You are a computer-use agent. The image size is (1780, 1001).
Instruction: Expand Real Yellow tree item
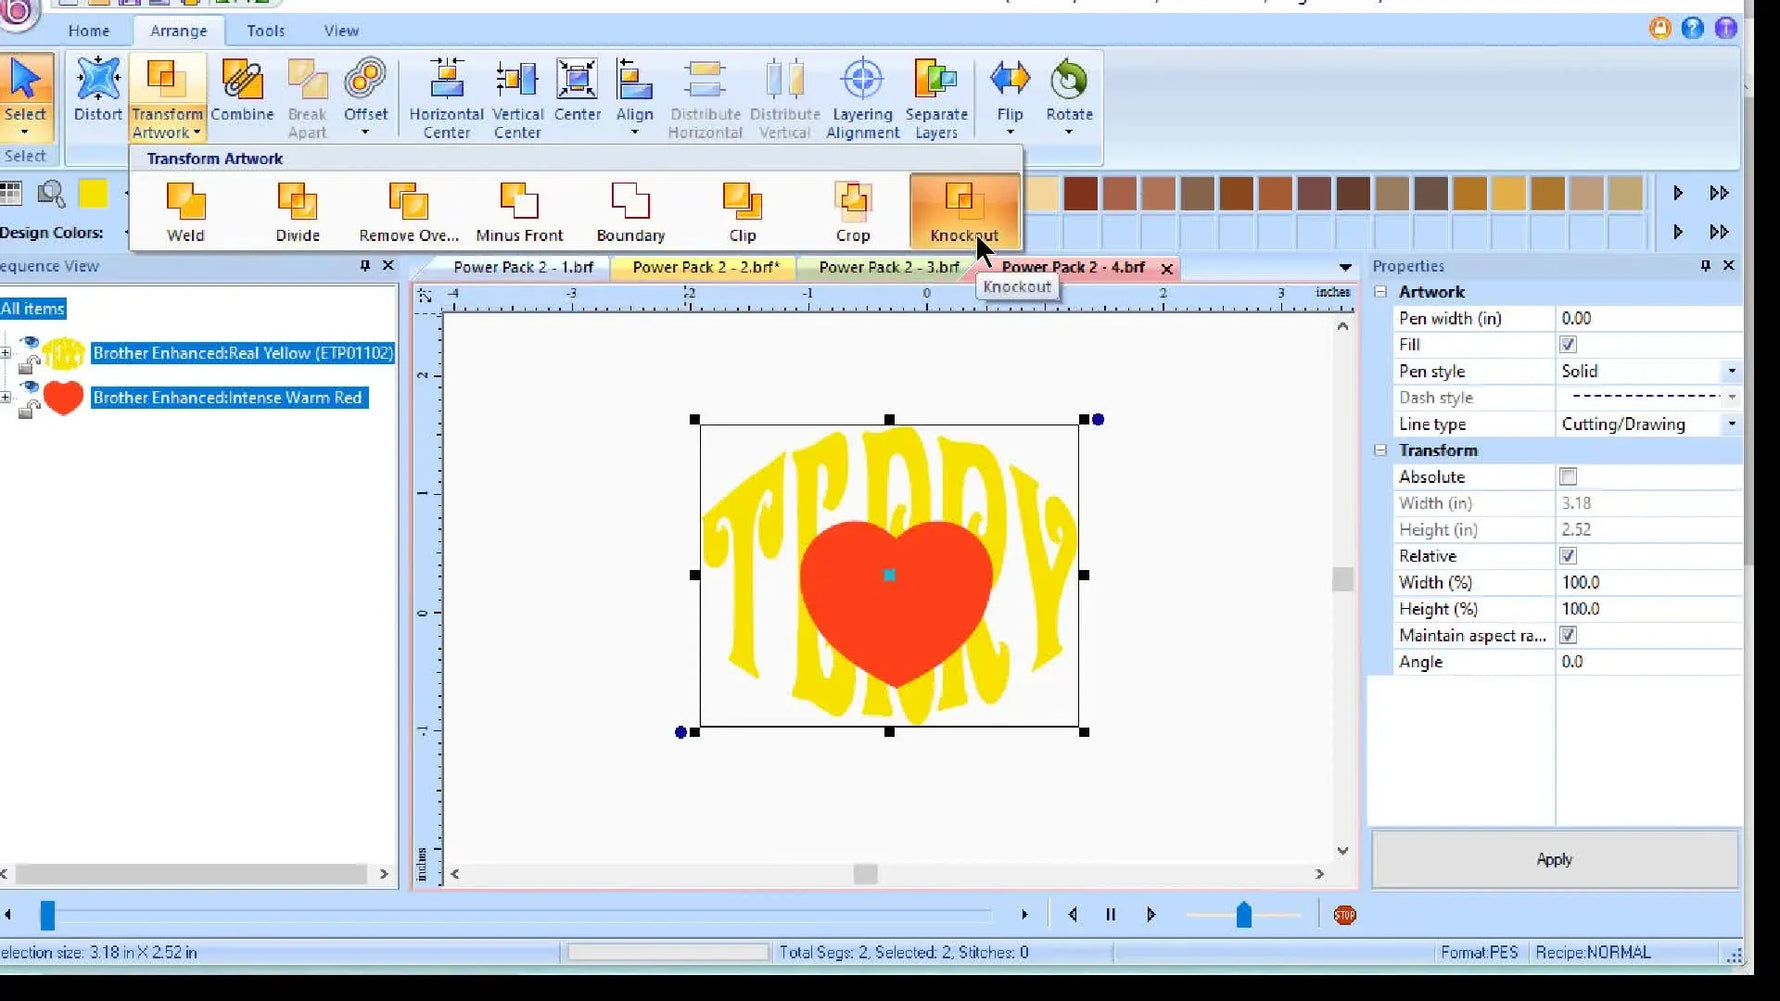tap(6, 353)
